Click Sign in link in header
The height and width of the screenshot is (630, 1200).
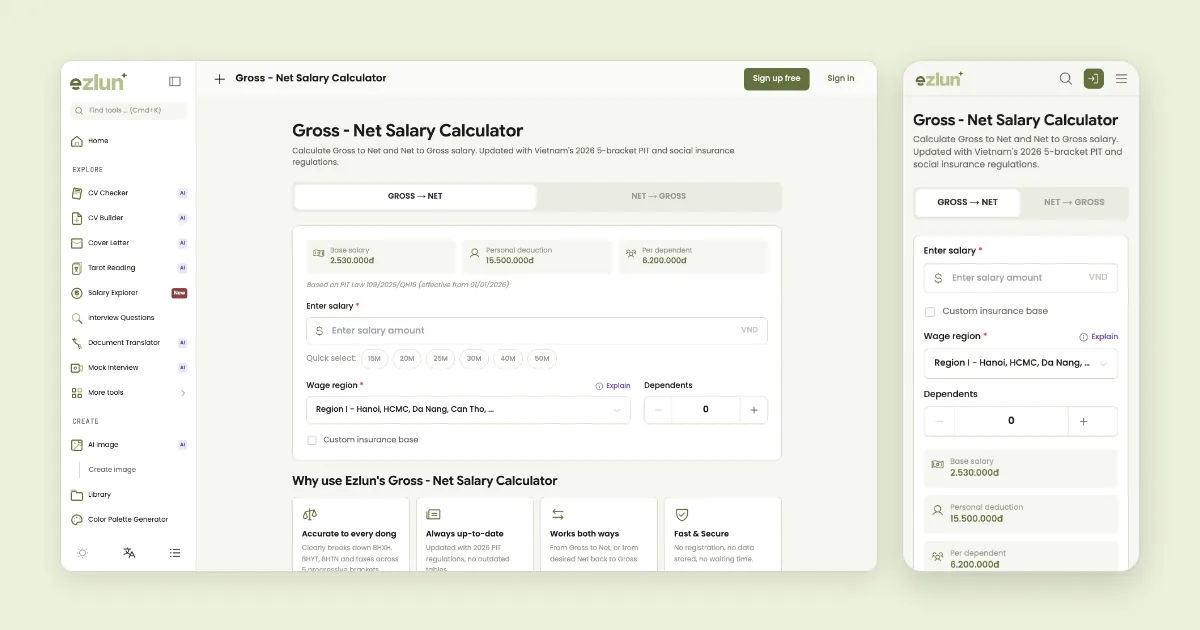pos(841,79)
